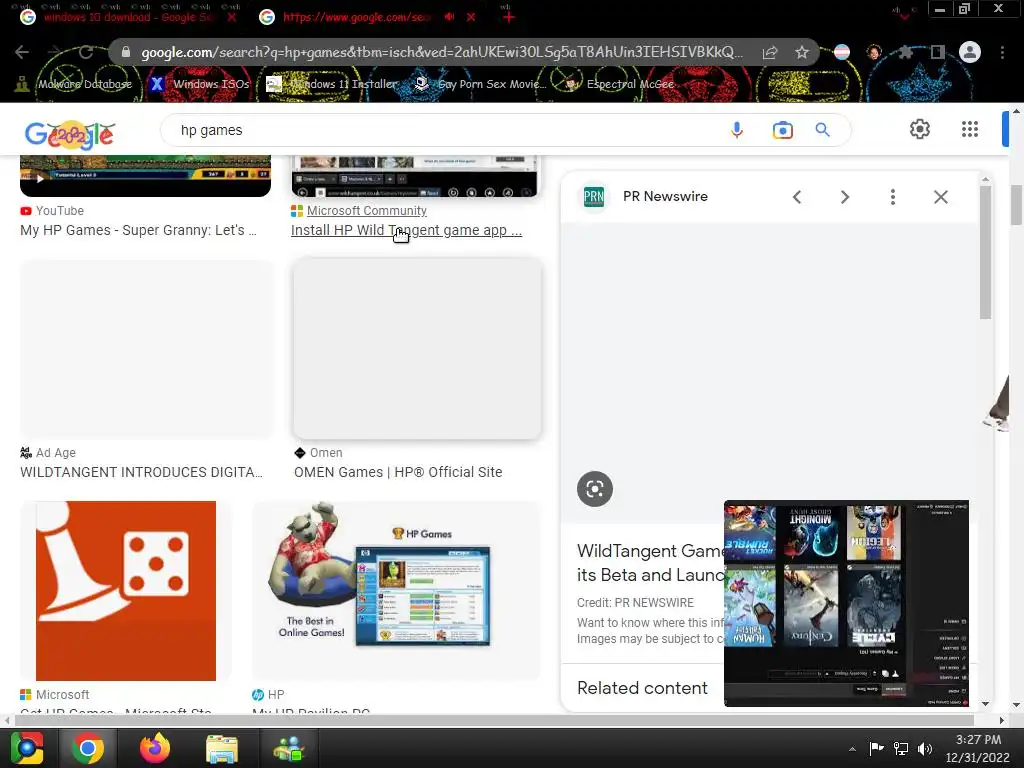Click the 'Related content' heading
This screenshot has height=768, width=1024.
[x=642, y=688]
